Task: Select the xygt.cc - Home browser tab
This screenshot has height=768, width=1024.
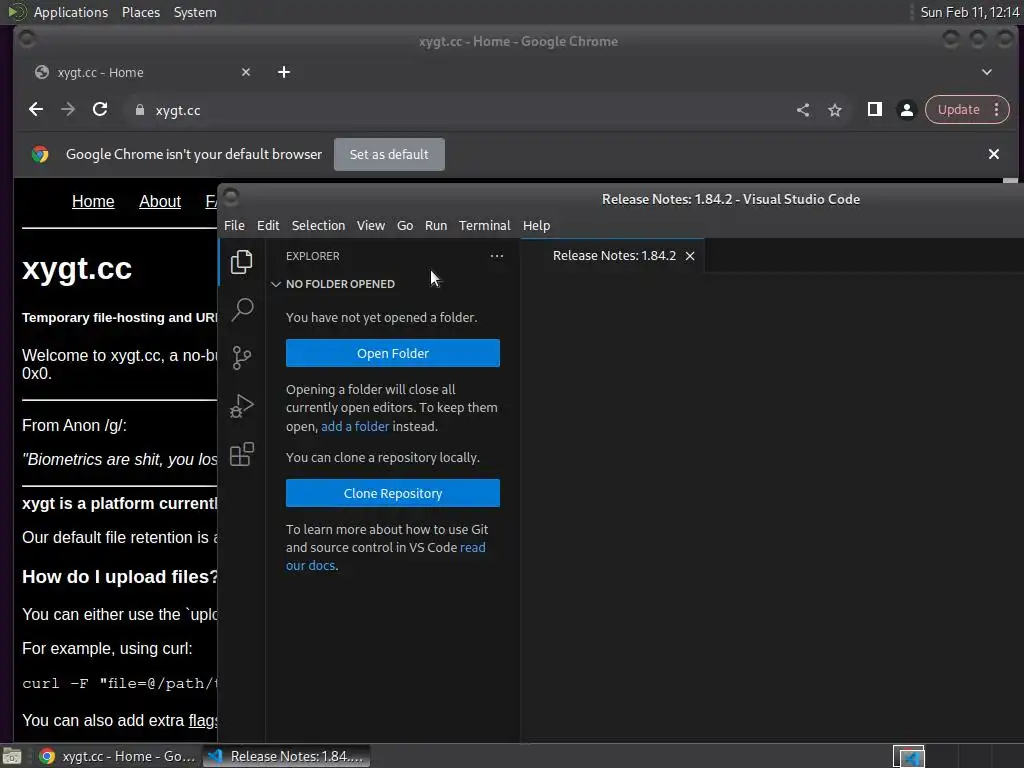Action: click(142, 72)
